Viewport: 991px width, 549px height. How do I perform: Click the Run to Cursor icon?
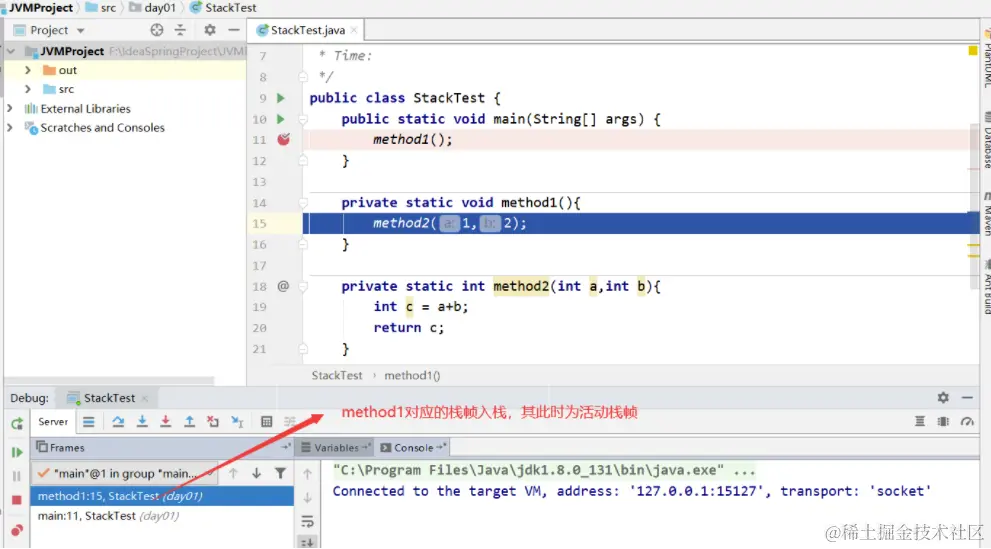point(237,421)
